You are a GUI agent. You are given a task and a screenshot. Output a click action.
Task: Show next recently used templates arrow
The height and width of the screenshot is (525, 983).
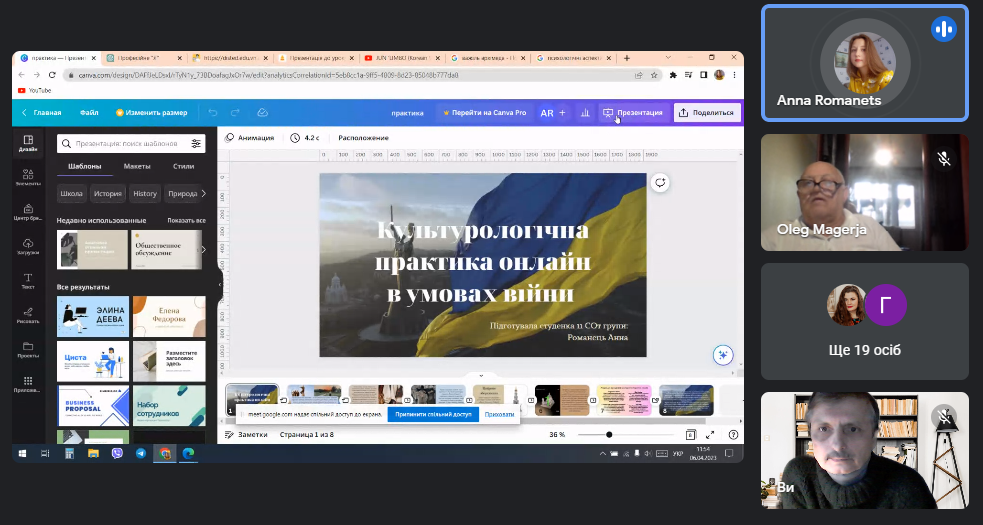[x=203, y=250]
